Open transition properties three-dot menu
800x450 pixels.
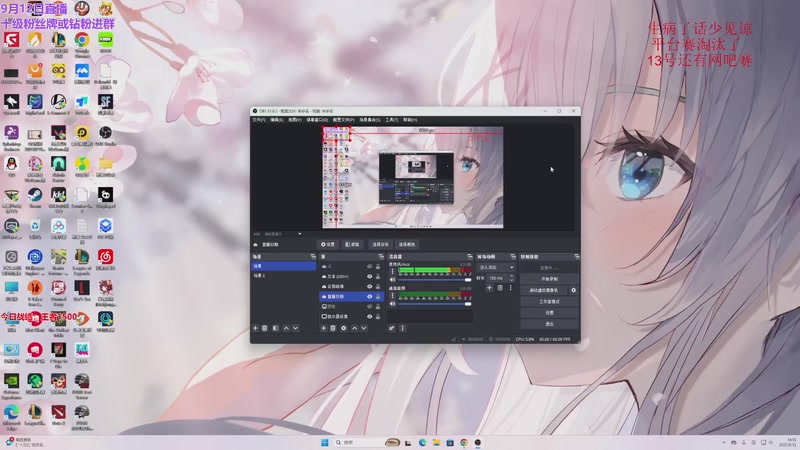click(510, 288)
